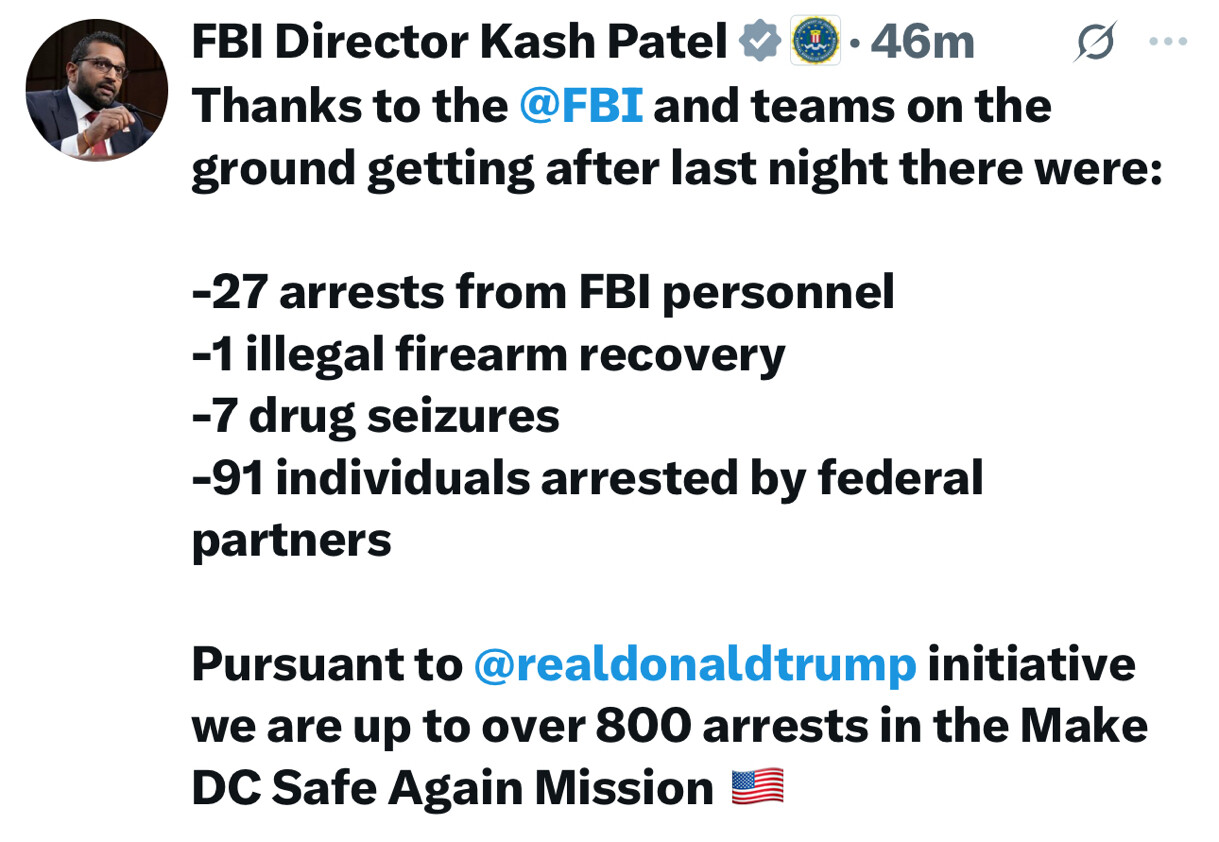Click the "Thanks to the" opening text
This screenshot has width=1219, height=842.
click(349, 105)
